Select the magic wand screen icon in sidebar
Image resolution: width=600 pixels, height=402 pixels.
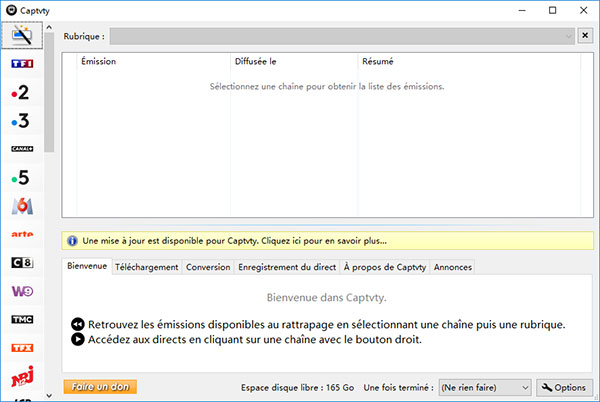(22, 35)
